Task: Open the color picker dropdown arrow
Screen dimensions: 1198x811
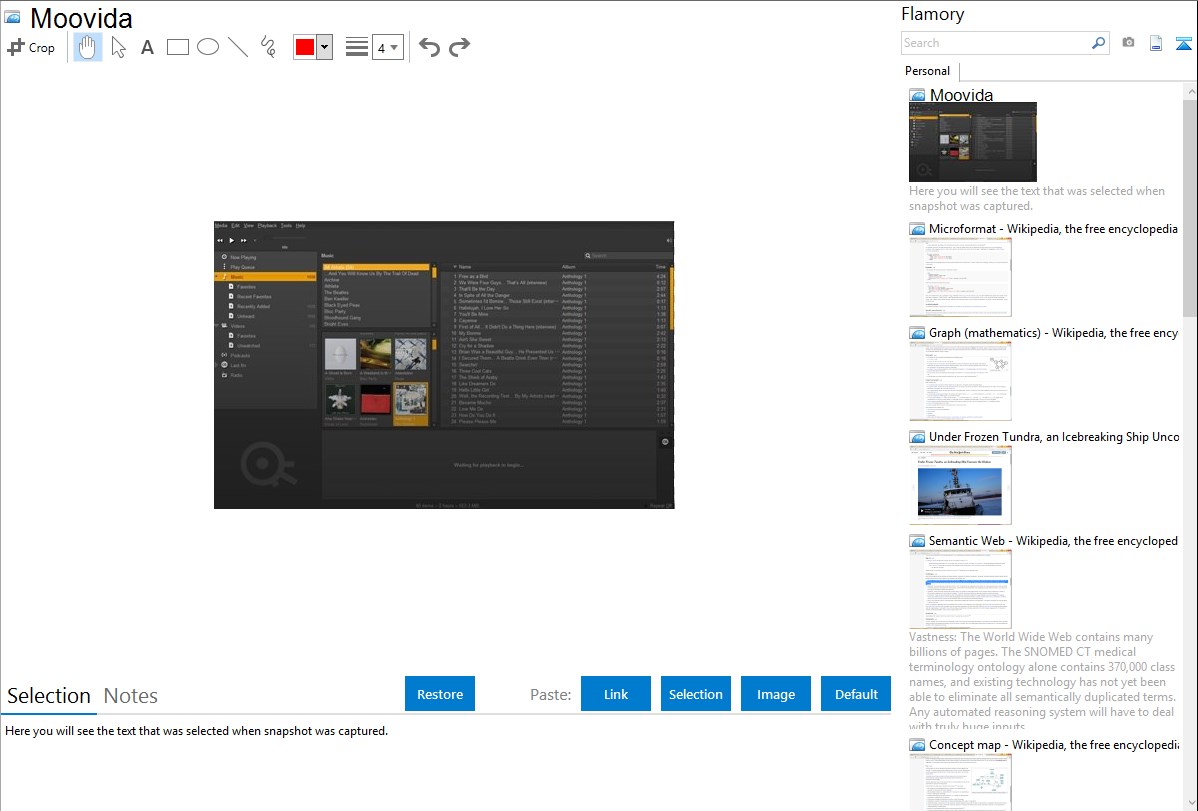Action: 324,47
